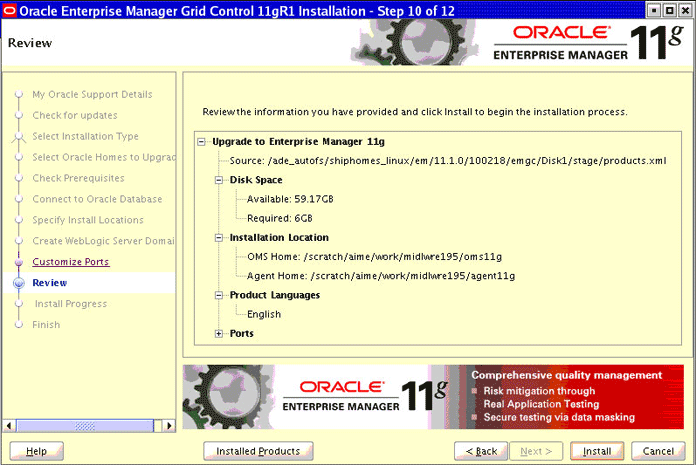Click Upgrade to Enterprise Manager 11g label
Viewport: 696px width, 465px height.
coord(299,142)
